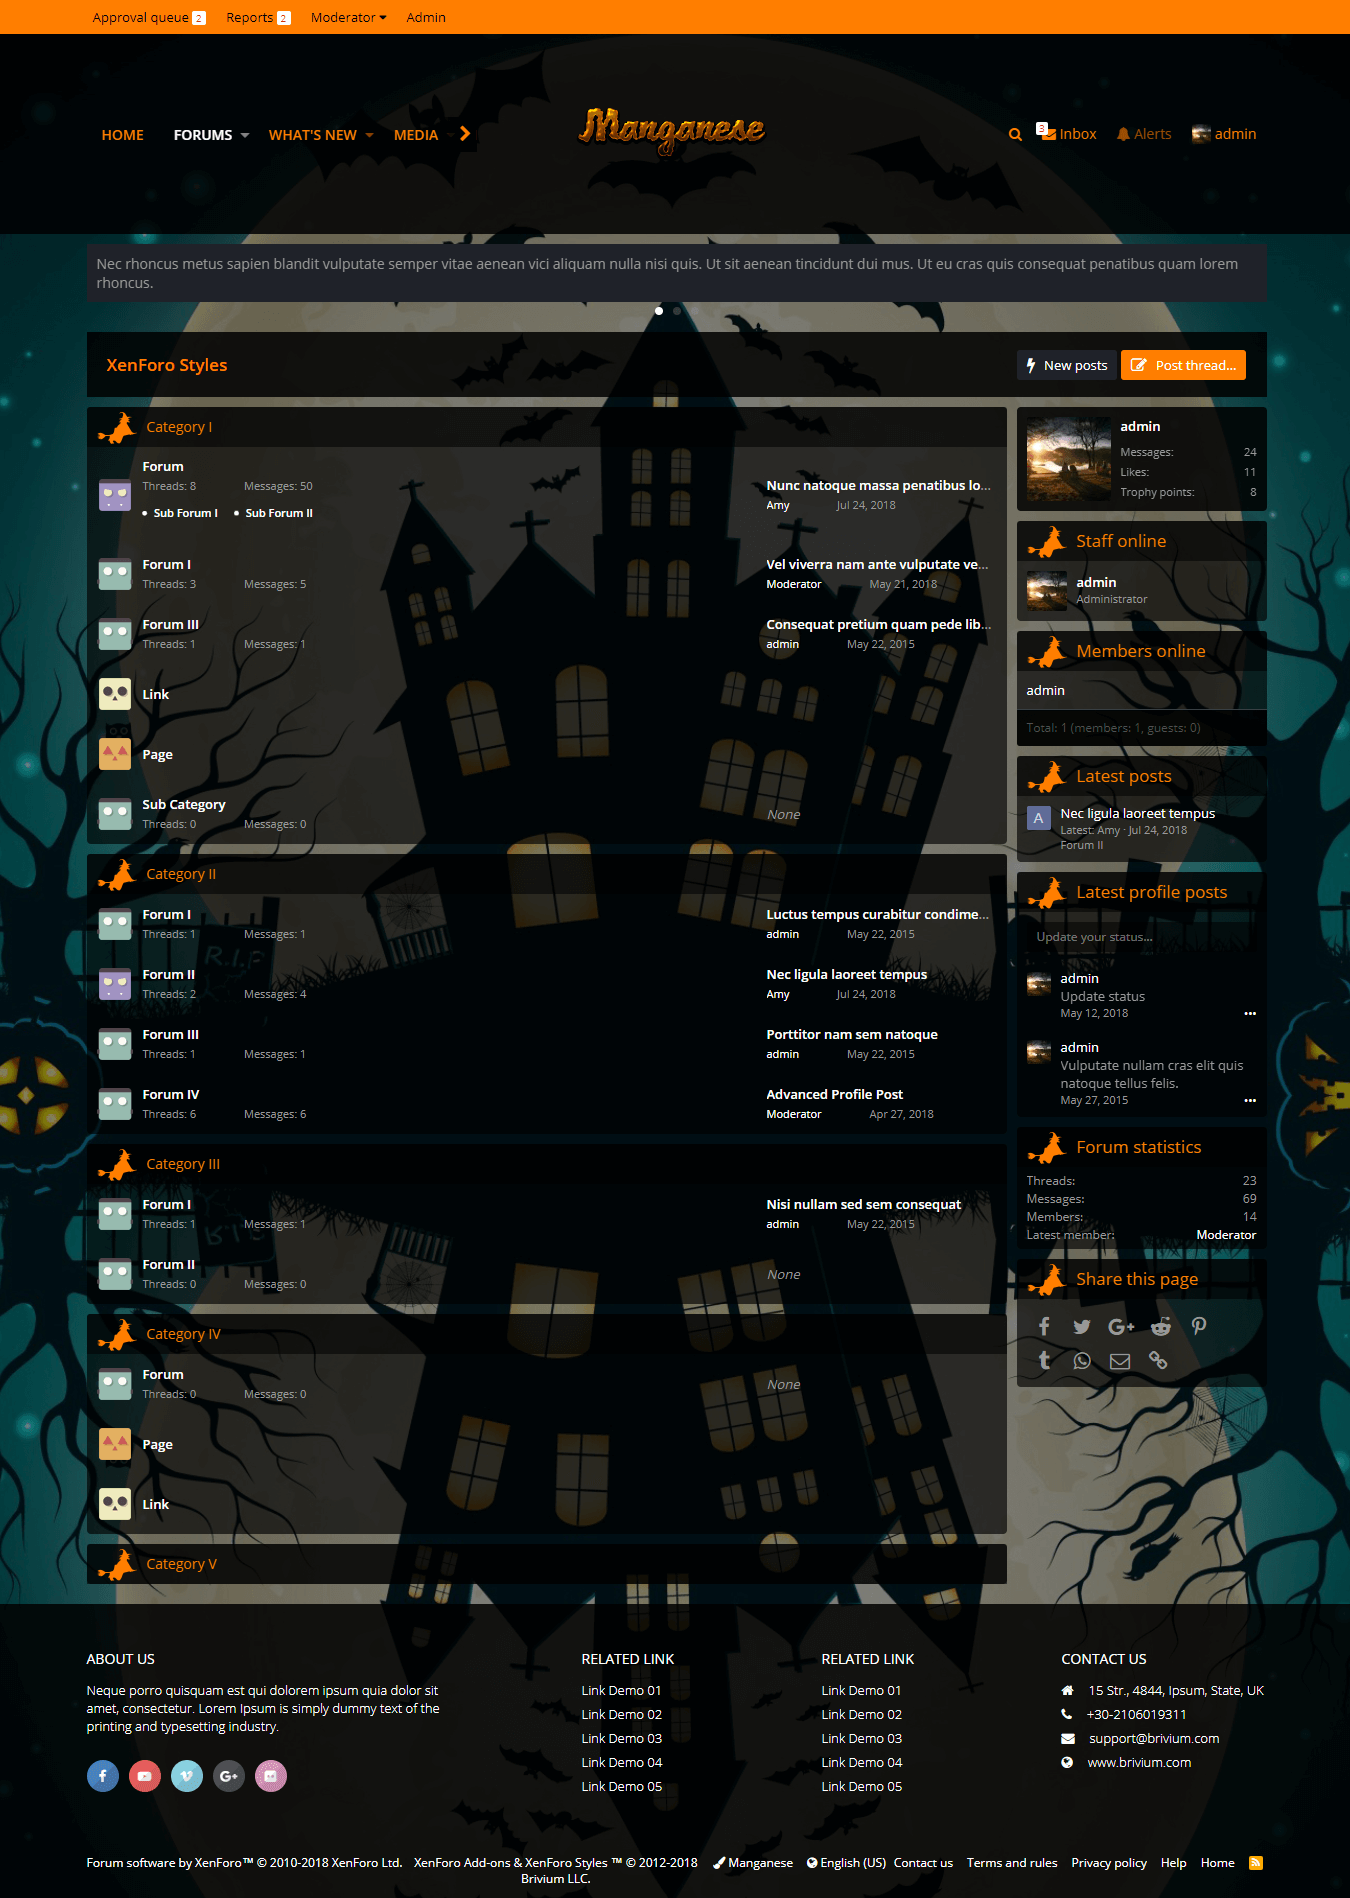Open options for admin's Update status post
Screen dimensions: 1350x1898
pyautogui.click(x=1249, y=1014)
